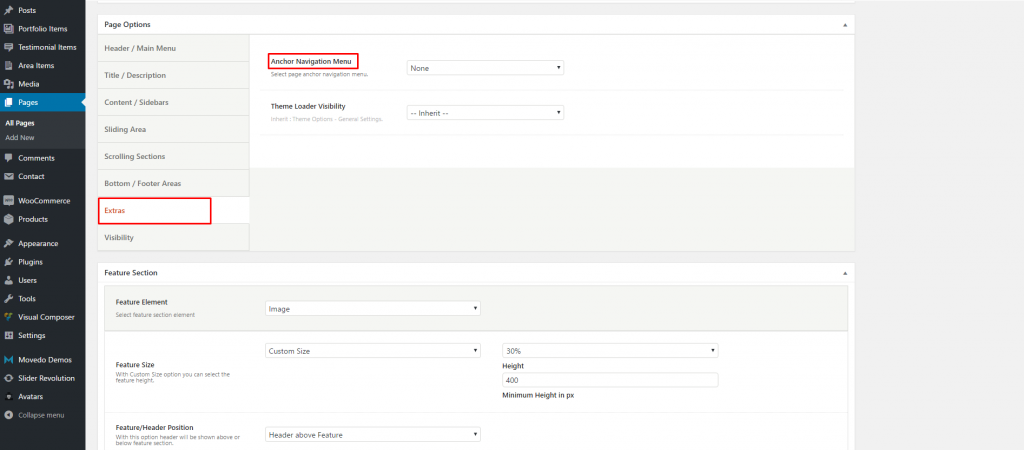This screenshot has width=1024, height=450.
Task: Click the Posts pushpin icon in sidebar
Action: (x=9, y=10)
